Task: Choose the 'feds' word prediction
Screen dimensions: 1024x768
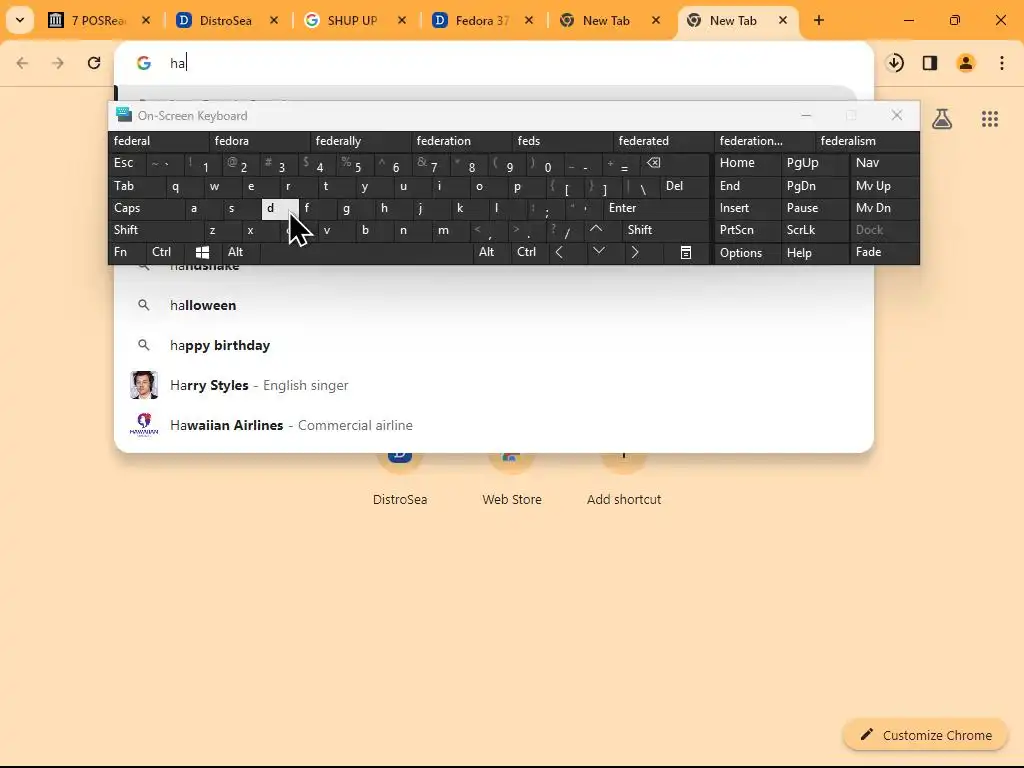Action: pyautogui.click(x=563, y=141)
